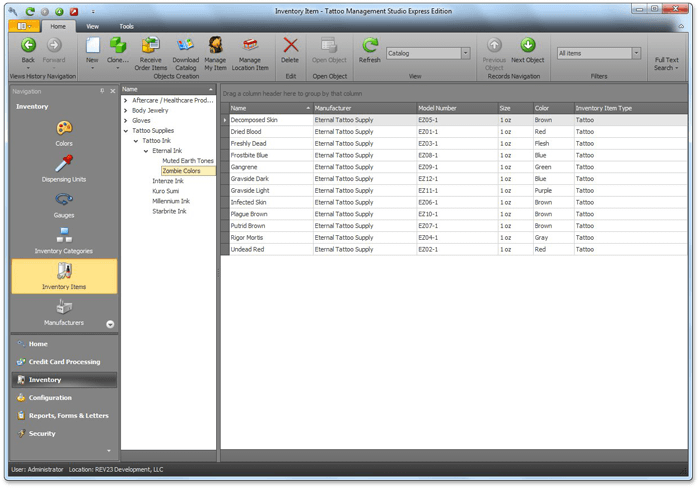Viewport: 700px width, 489px height.
Task: Refresh the inventory list
Action: click(370, 46)
